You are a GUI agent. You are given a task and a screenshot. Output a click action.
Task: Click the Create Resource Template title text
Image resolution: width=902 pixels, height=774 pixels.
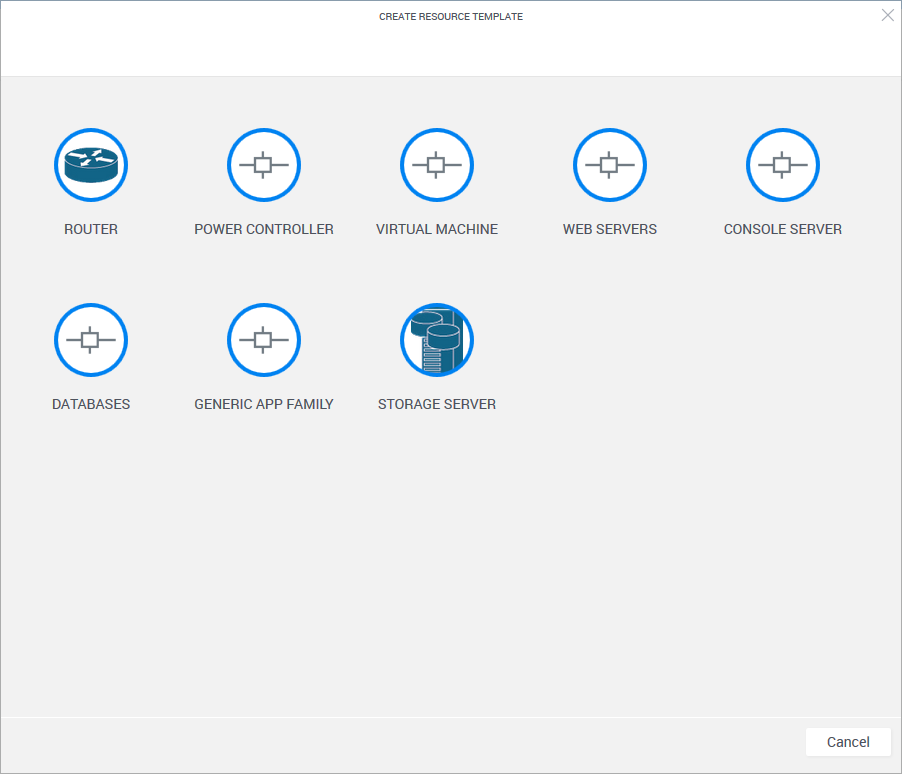tap(451, 17)
